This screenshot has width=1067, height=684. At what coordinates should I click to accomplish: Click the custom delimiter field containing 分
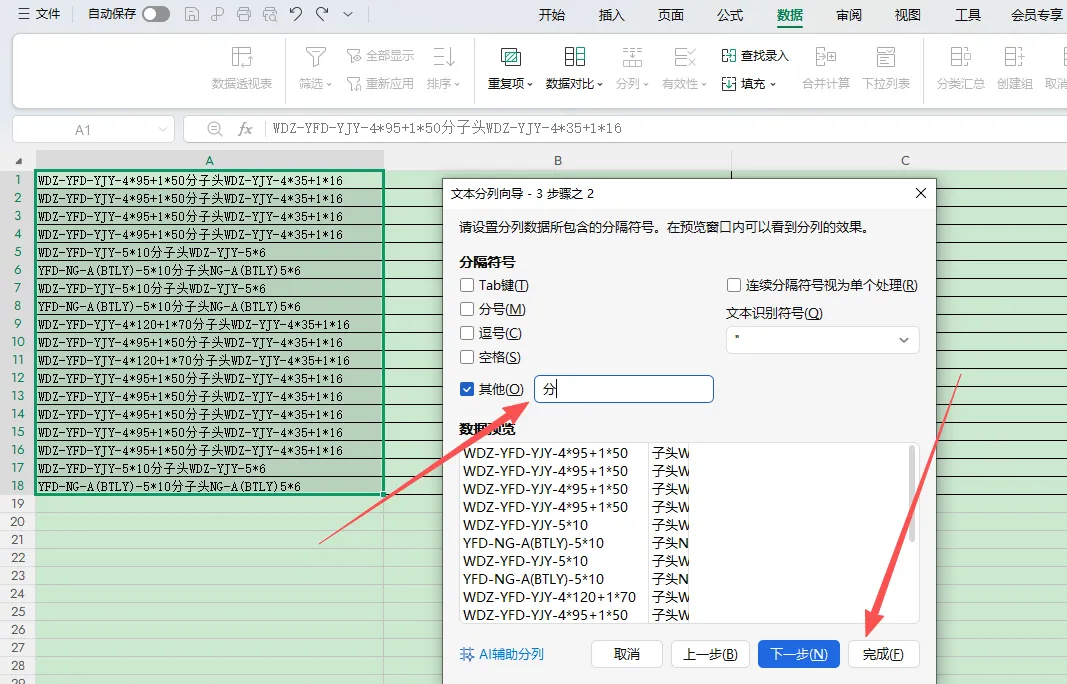click(x=623, y=389)
